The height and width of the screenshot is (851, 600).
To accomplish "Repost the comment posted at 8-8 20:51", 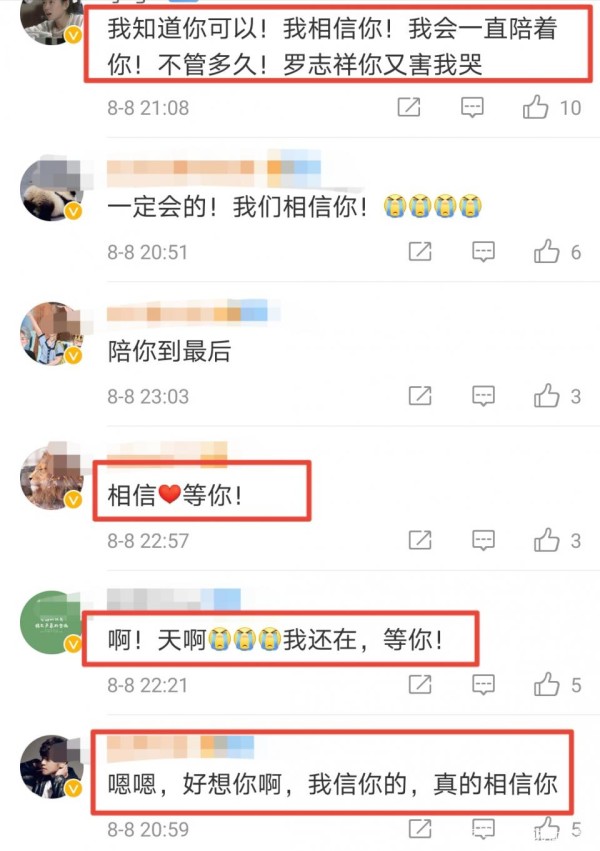I will click(x=420, y=251).
